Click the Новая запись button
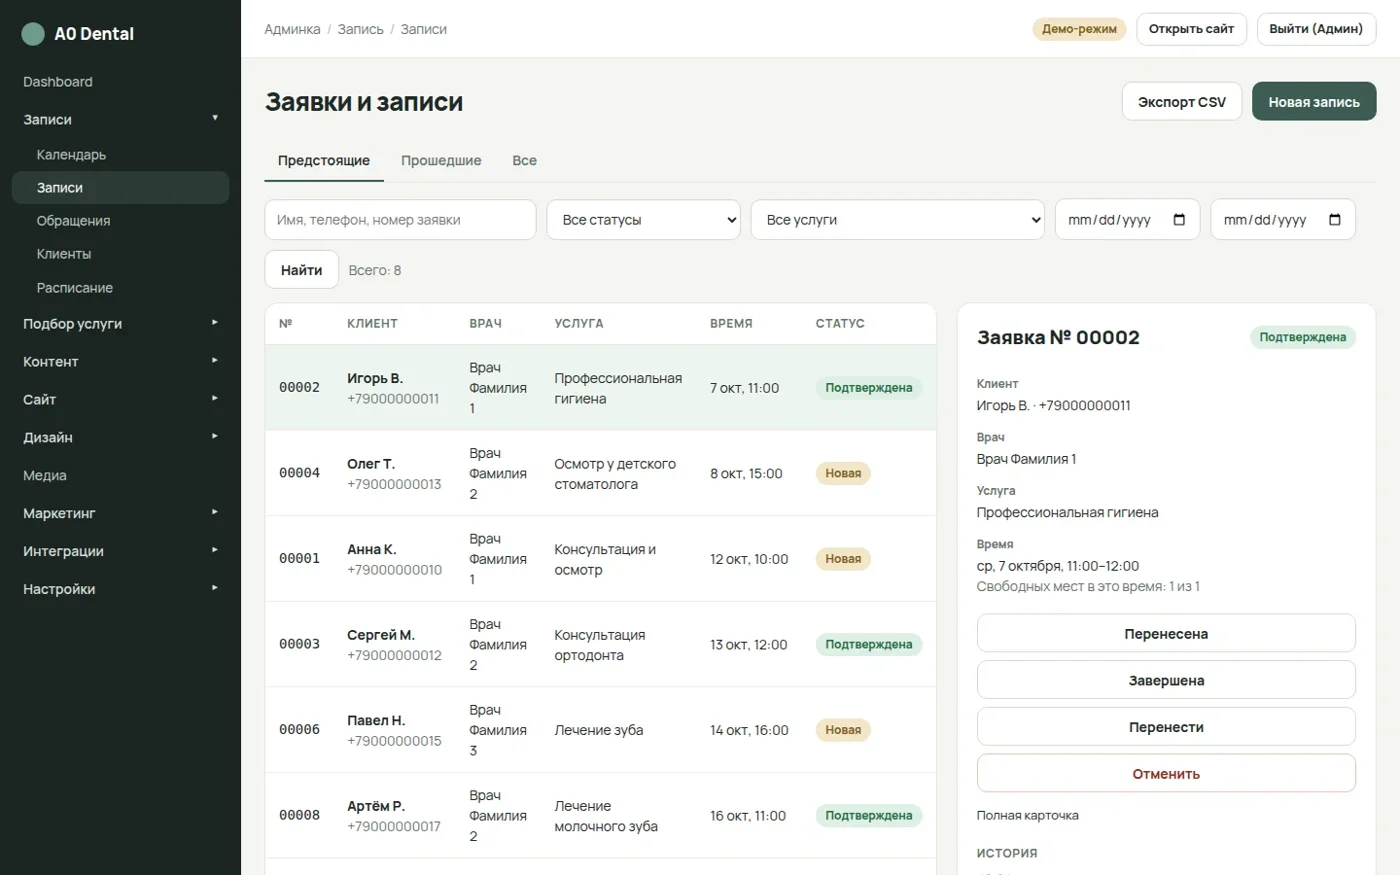Screen dimensions: 1400x875 click(1314, 102)
